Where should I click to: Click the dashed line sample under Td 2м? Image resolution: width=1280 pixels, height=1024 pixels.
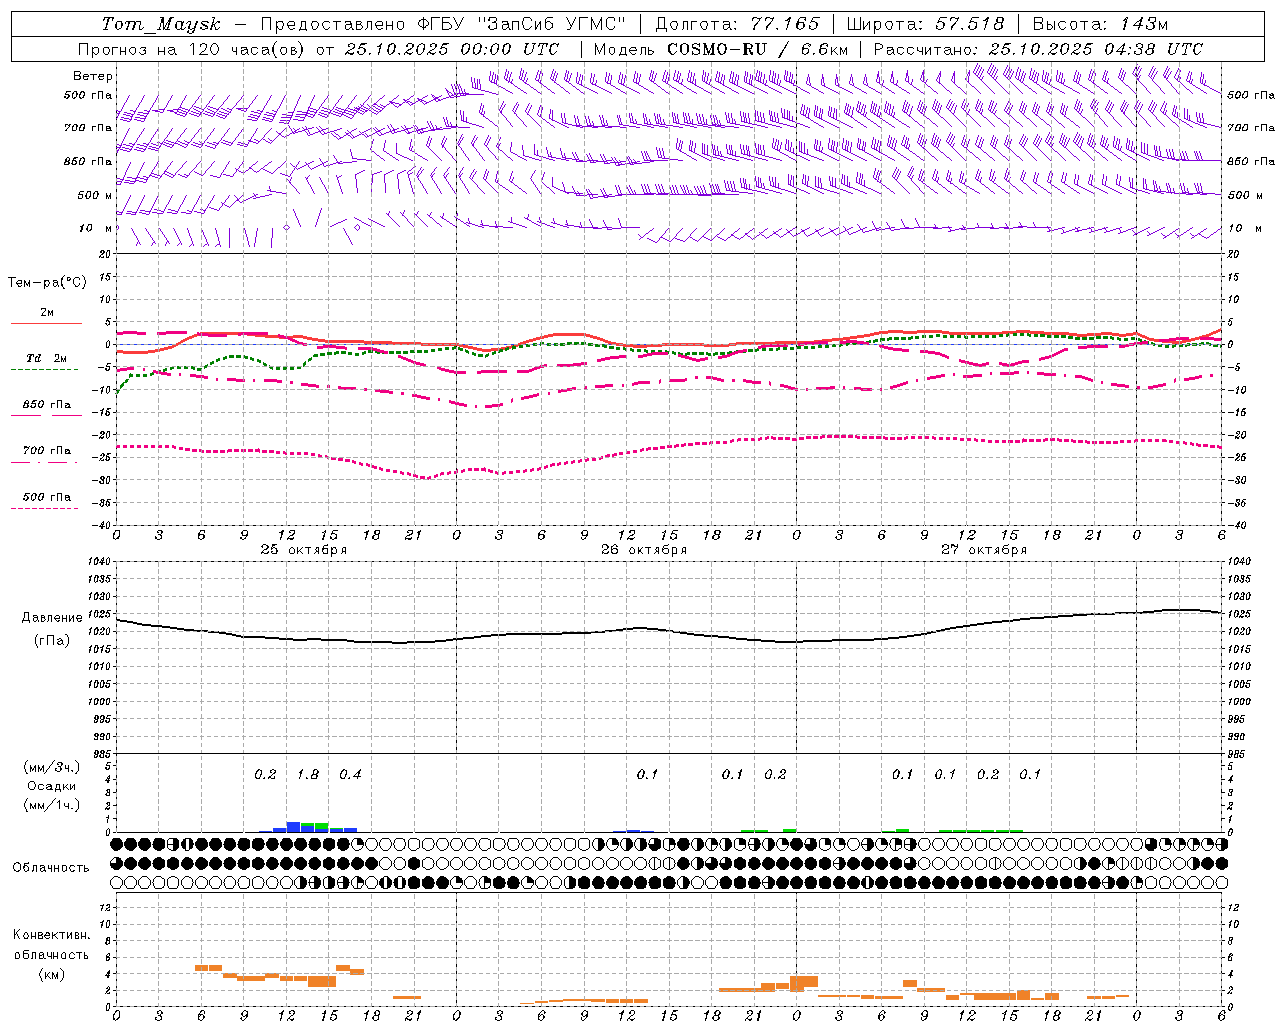[44, 369]
